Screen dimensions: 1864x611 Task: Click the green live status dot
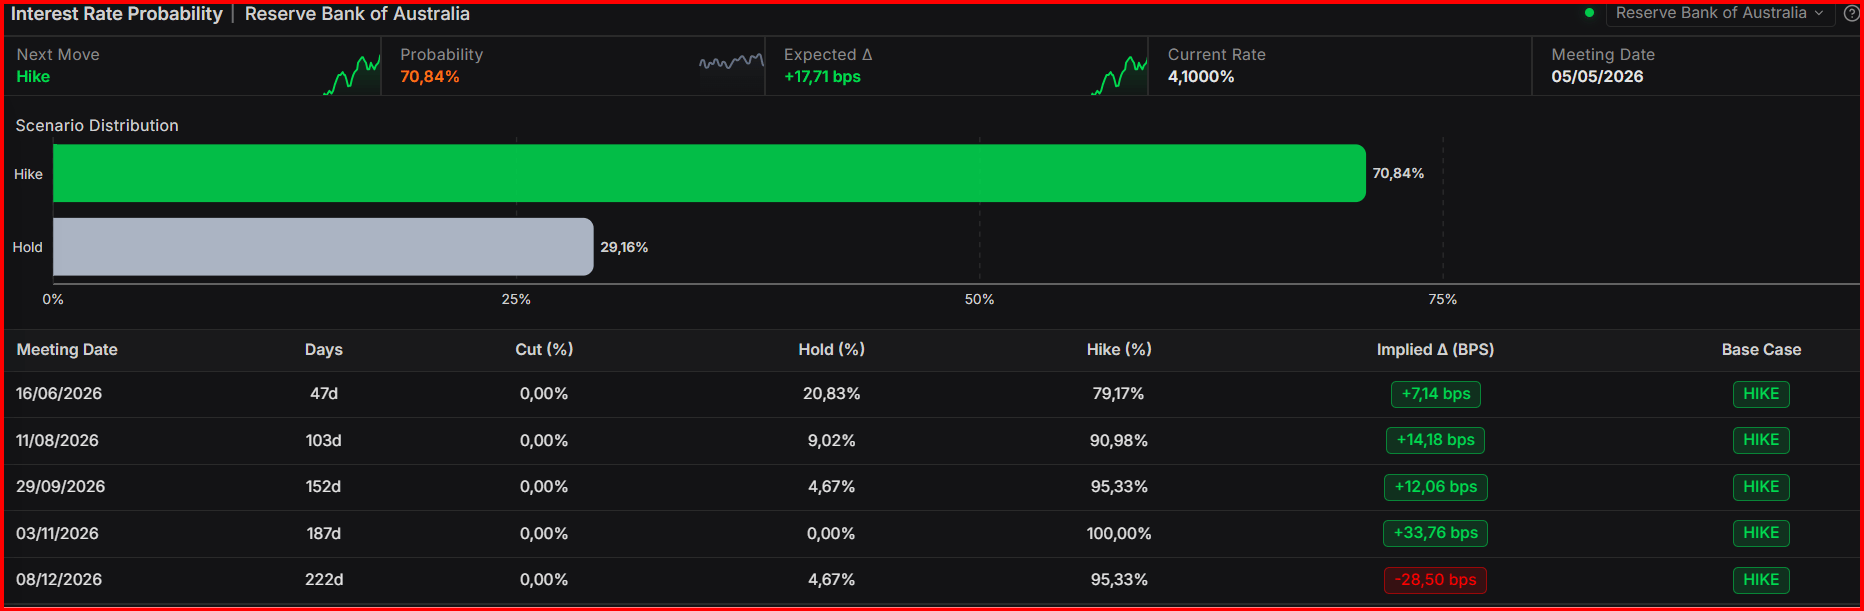click(1589, 13)
